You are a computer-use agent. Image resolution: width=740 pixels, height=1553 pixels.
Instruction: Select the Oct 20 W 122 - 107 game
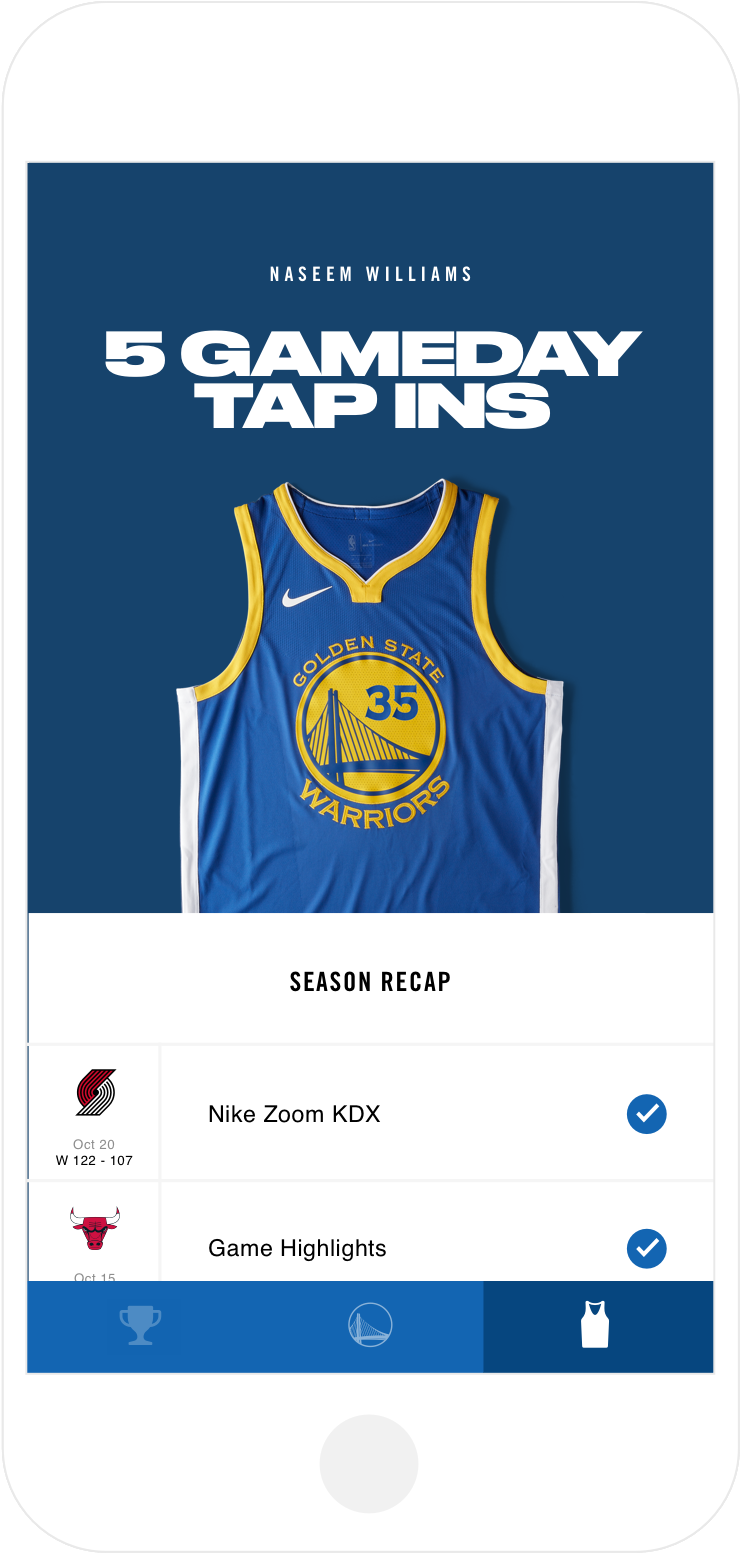click(94, 1113)
